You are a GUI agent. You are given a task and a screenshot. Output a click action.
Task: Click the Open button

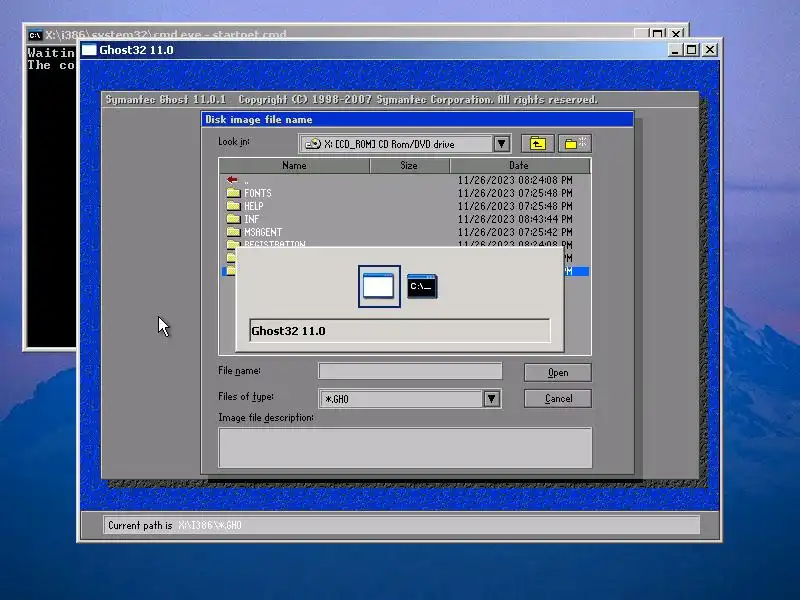coord(558,372)
